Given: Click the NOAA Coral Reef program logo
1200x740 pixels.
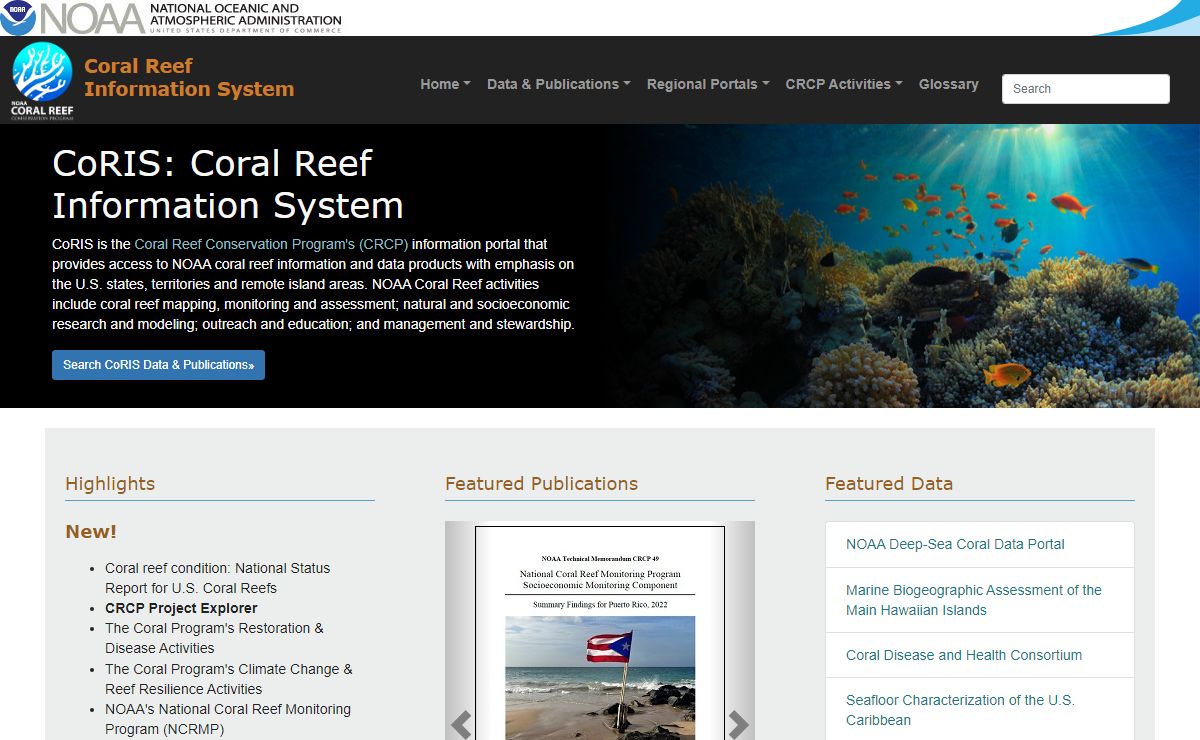Looking at the screenshot, I should [x=42, y=80].
